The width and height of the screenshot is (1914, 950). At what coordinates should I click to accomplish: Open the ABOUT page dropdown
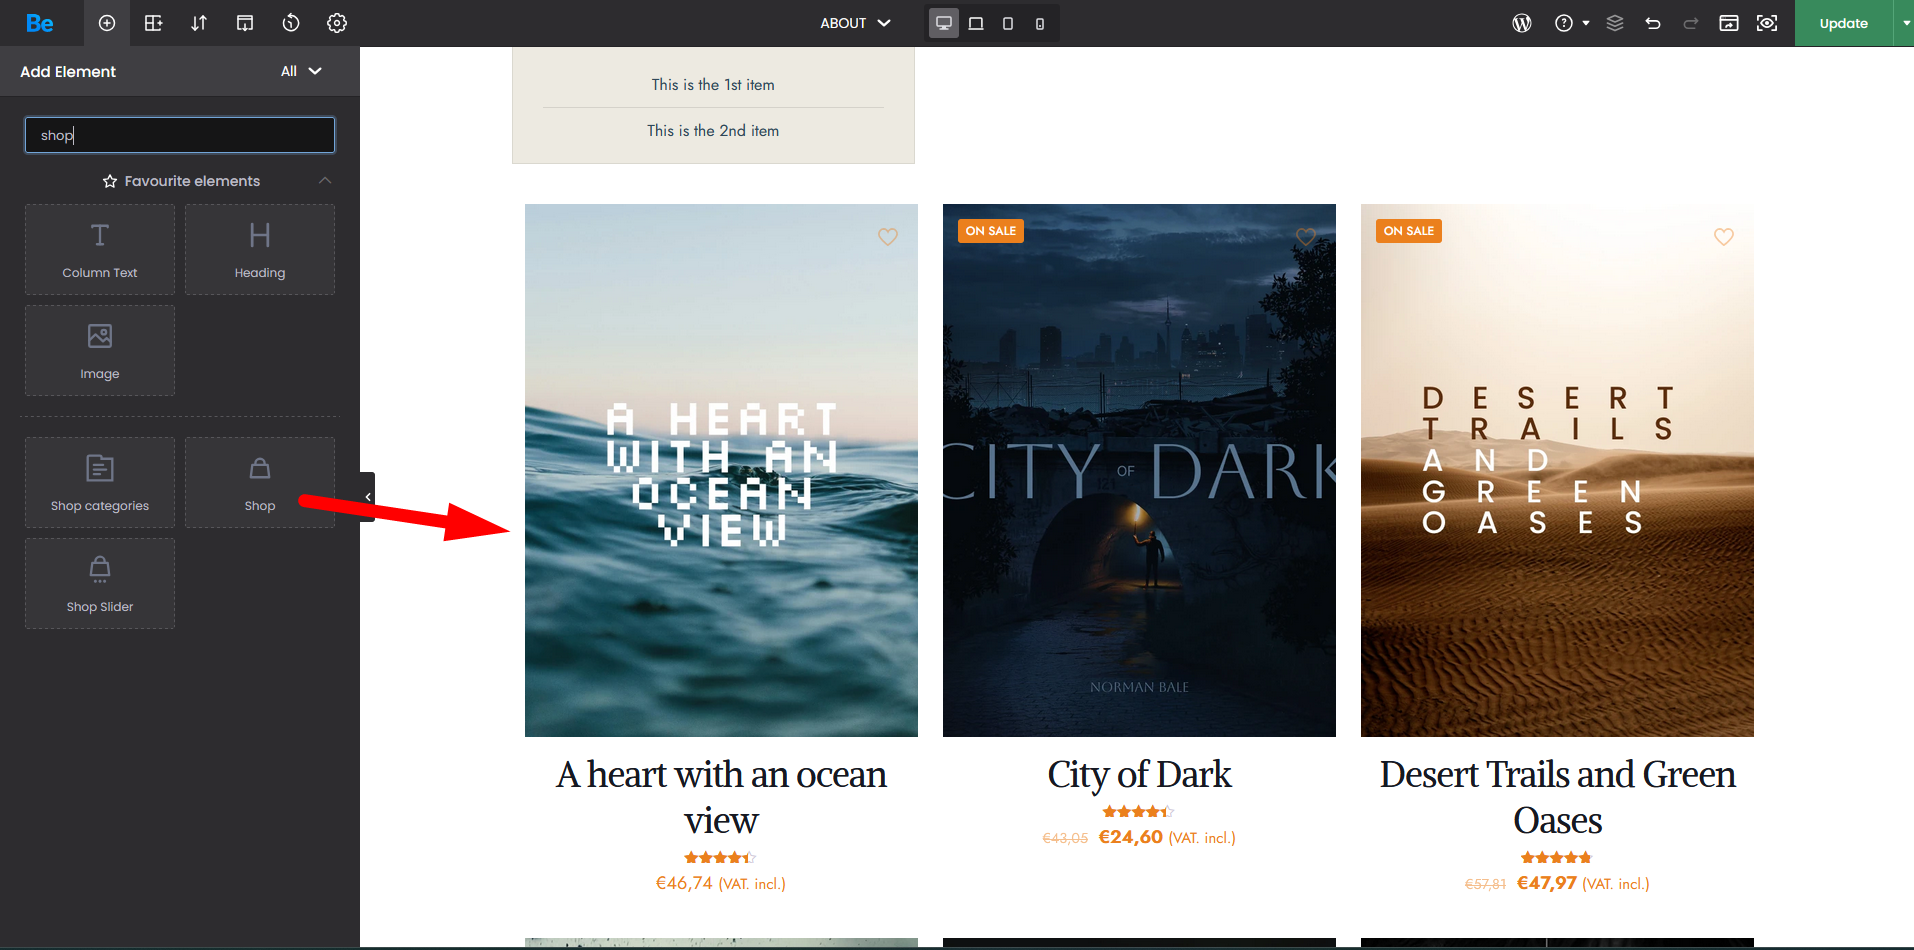(855, 23)
